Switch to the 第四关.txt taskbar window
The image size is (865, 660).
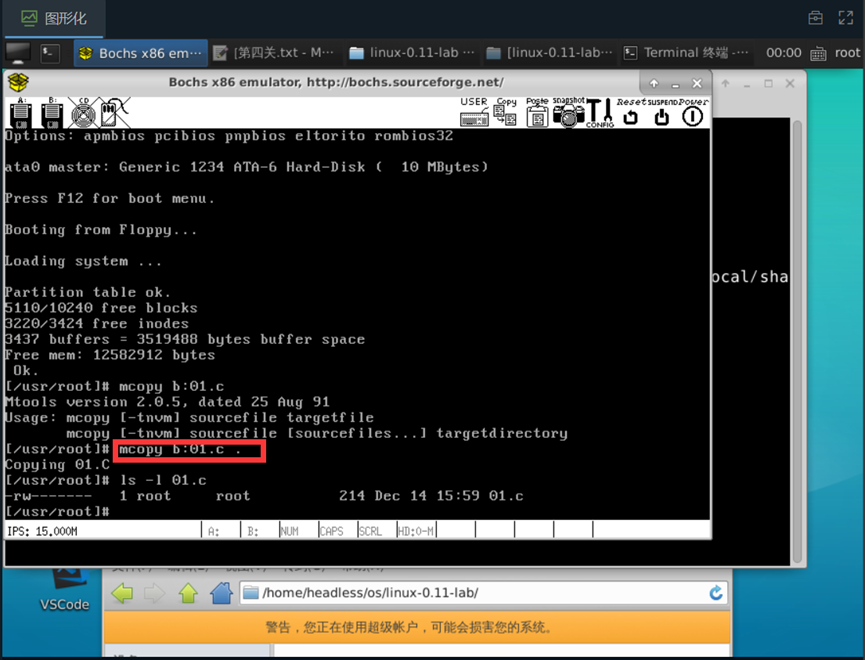274,53
